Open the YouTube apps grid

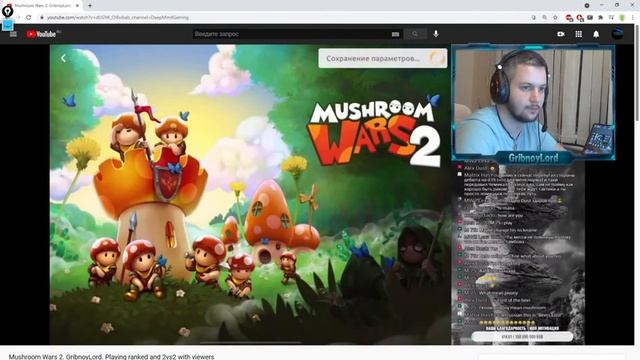point(578,34)
